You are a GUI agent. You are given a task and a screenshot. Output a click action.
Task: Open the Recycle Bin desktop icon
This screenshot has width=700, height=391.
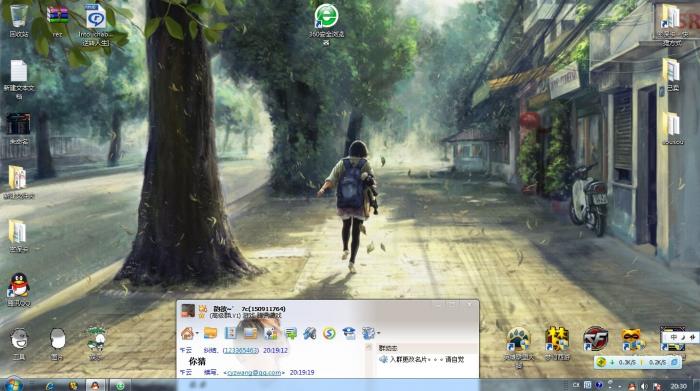point(18,16)
